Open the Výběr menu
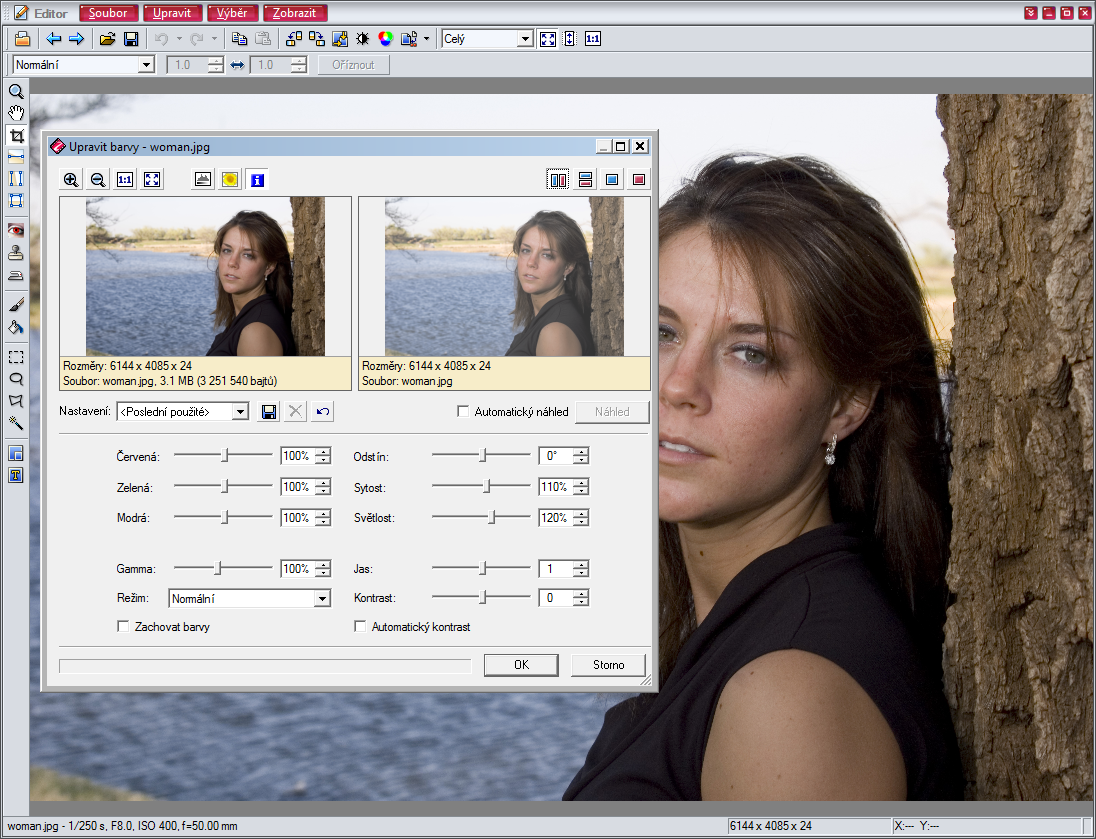This screenshot has height=839, width=1096. click(x=232, y=13)
